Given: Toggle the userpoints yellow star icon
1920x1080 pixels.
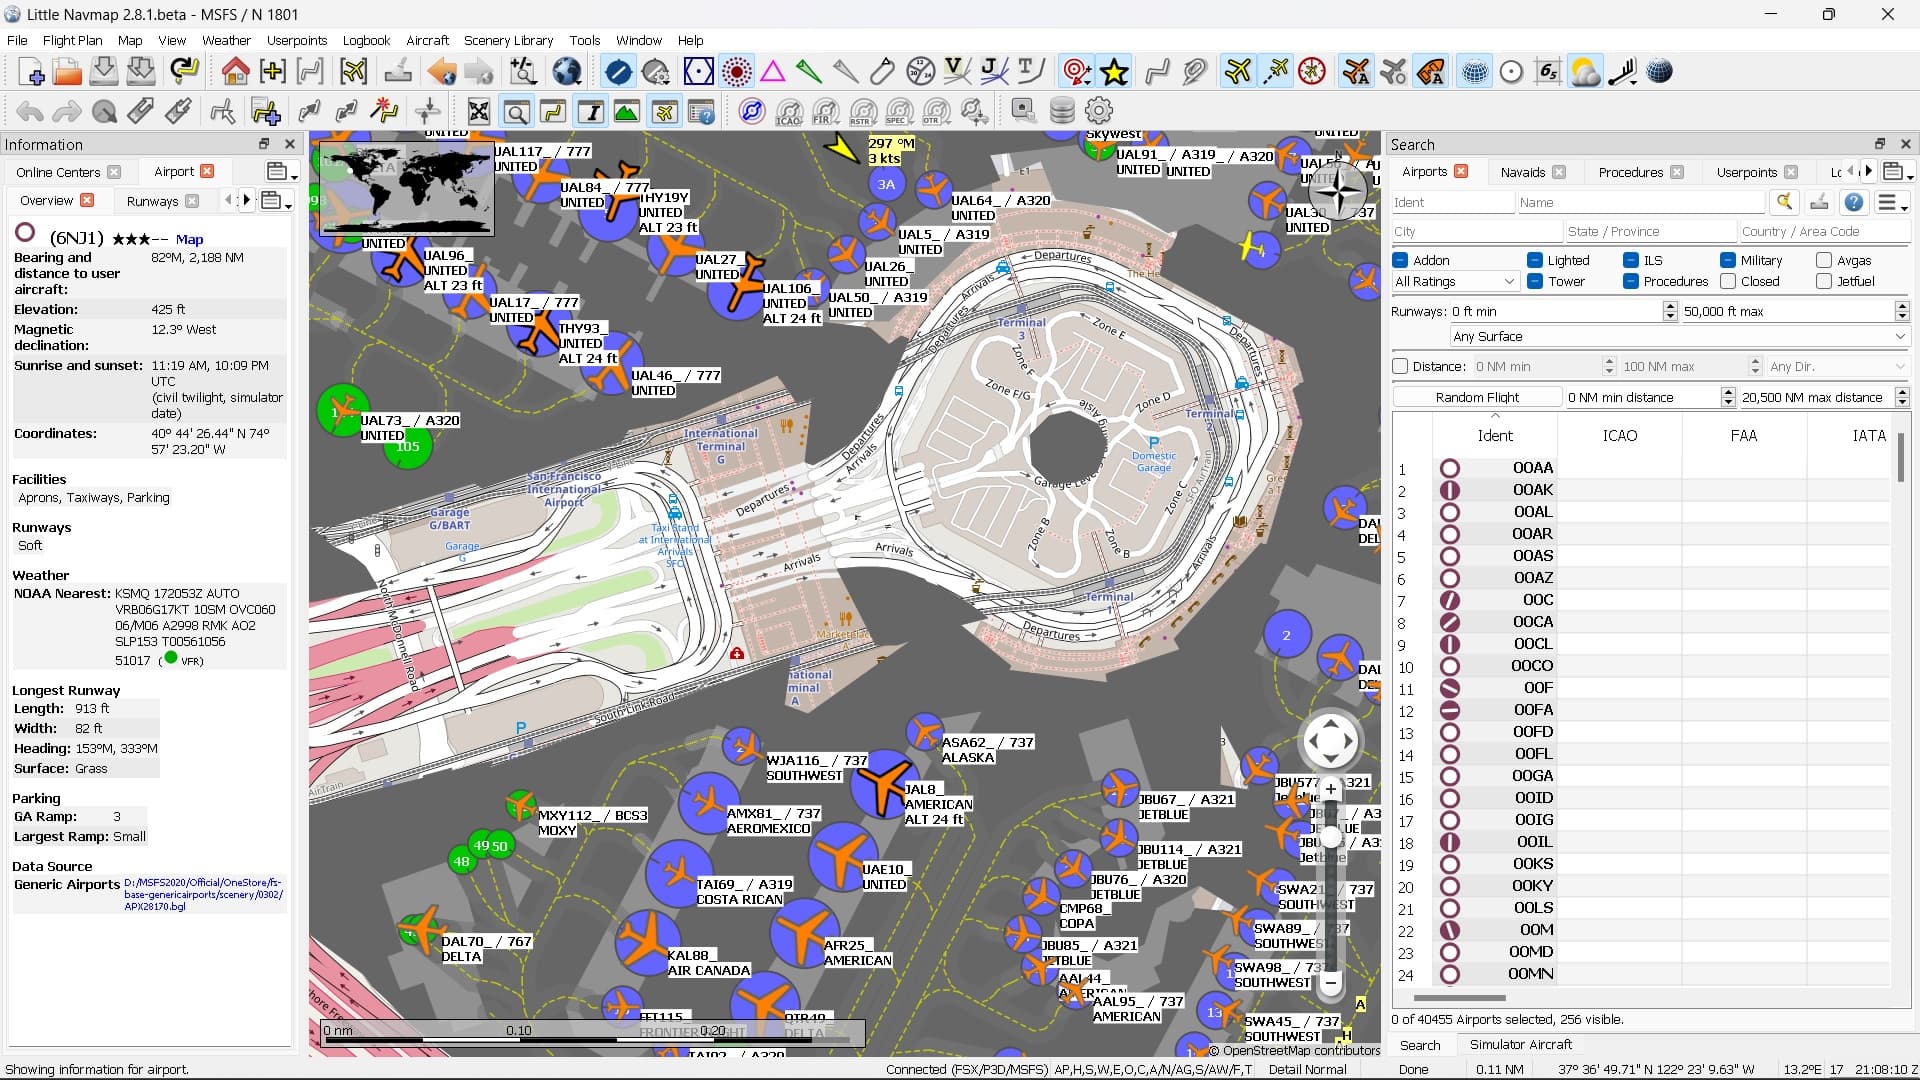Looking at the screenshot, I should tap(1115, 72).
